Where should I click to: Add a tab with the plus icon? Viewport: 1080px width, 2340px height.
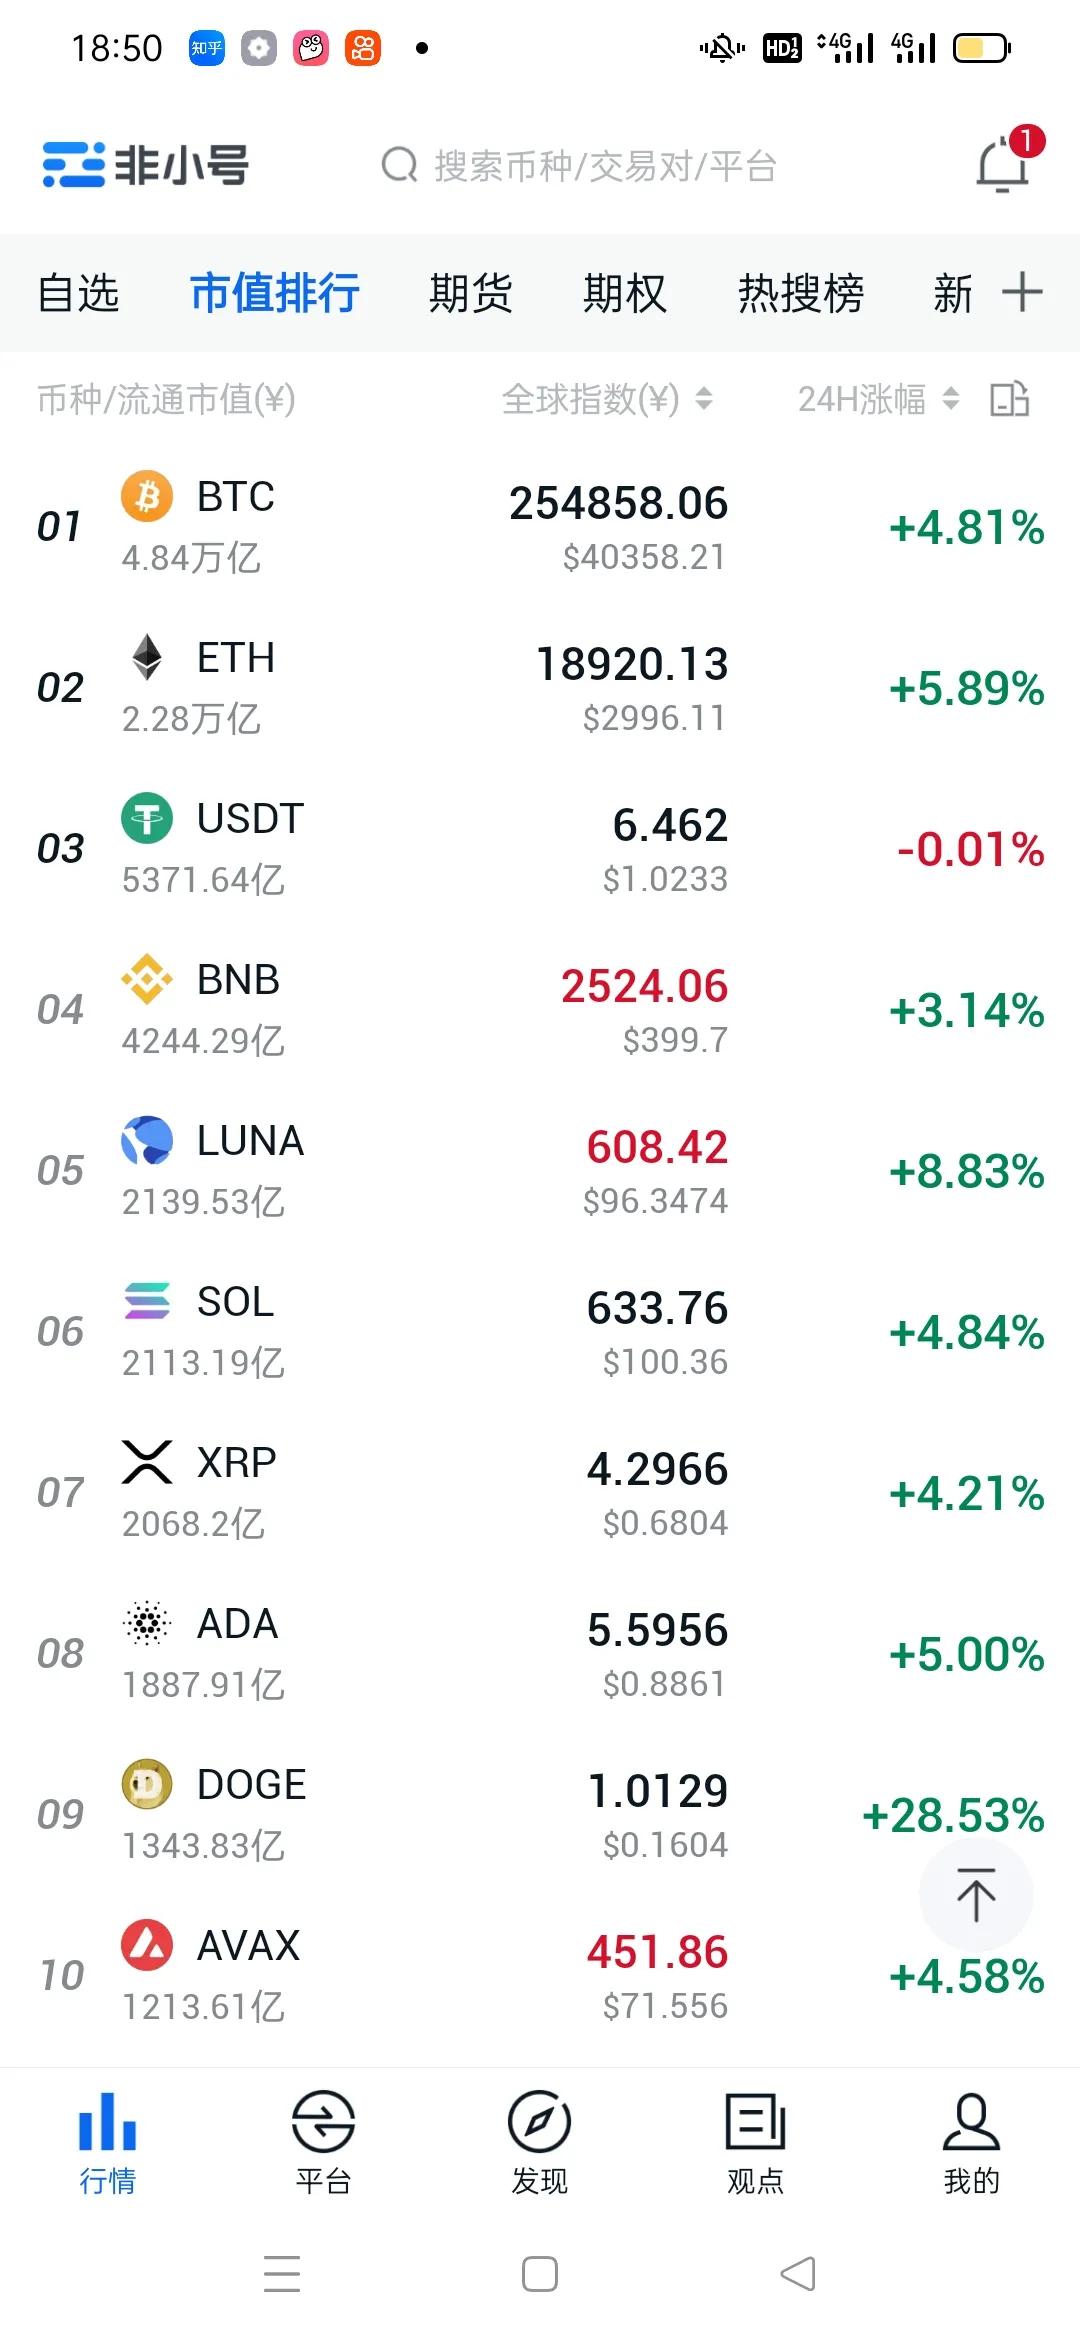[1022, 292]
